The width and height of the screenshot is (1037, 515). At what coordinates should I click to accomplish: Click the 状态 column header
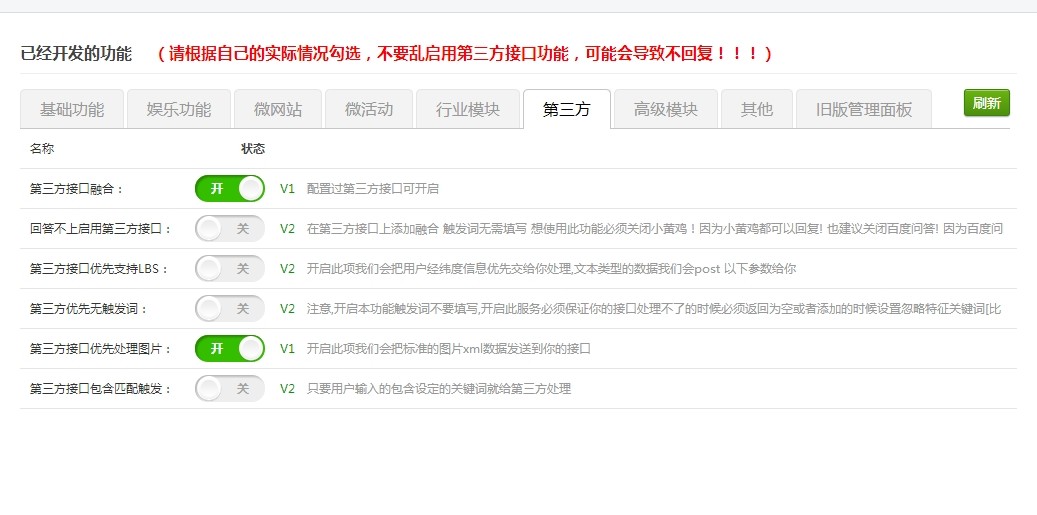point(253,148)
